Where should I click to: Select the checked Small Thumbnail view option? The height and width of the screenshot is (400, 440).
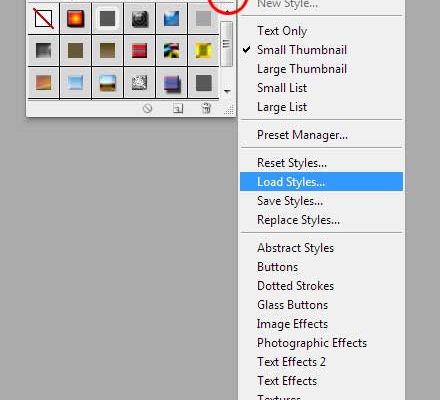point(302,50)
